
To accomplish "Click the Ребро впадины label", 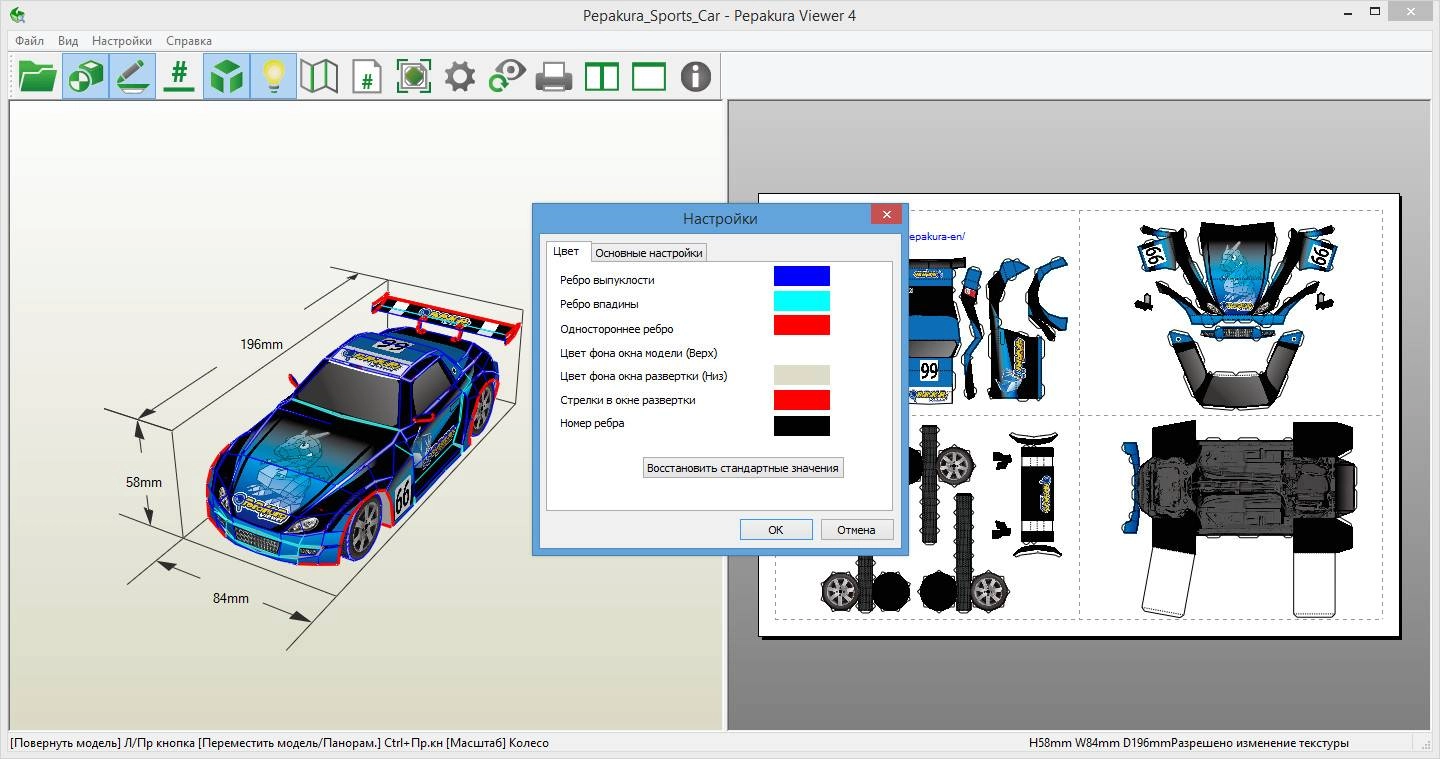I will 599,304.
